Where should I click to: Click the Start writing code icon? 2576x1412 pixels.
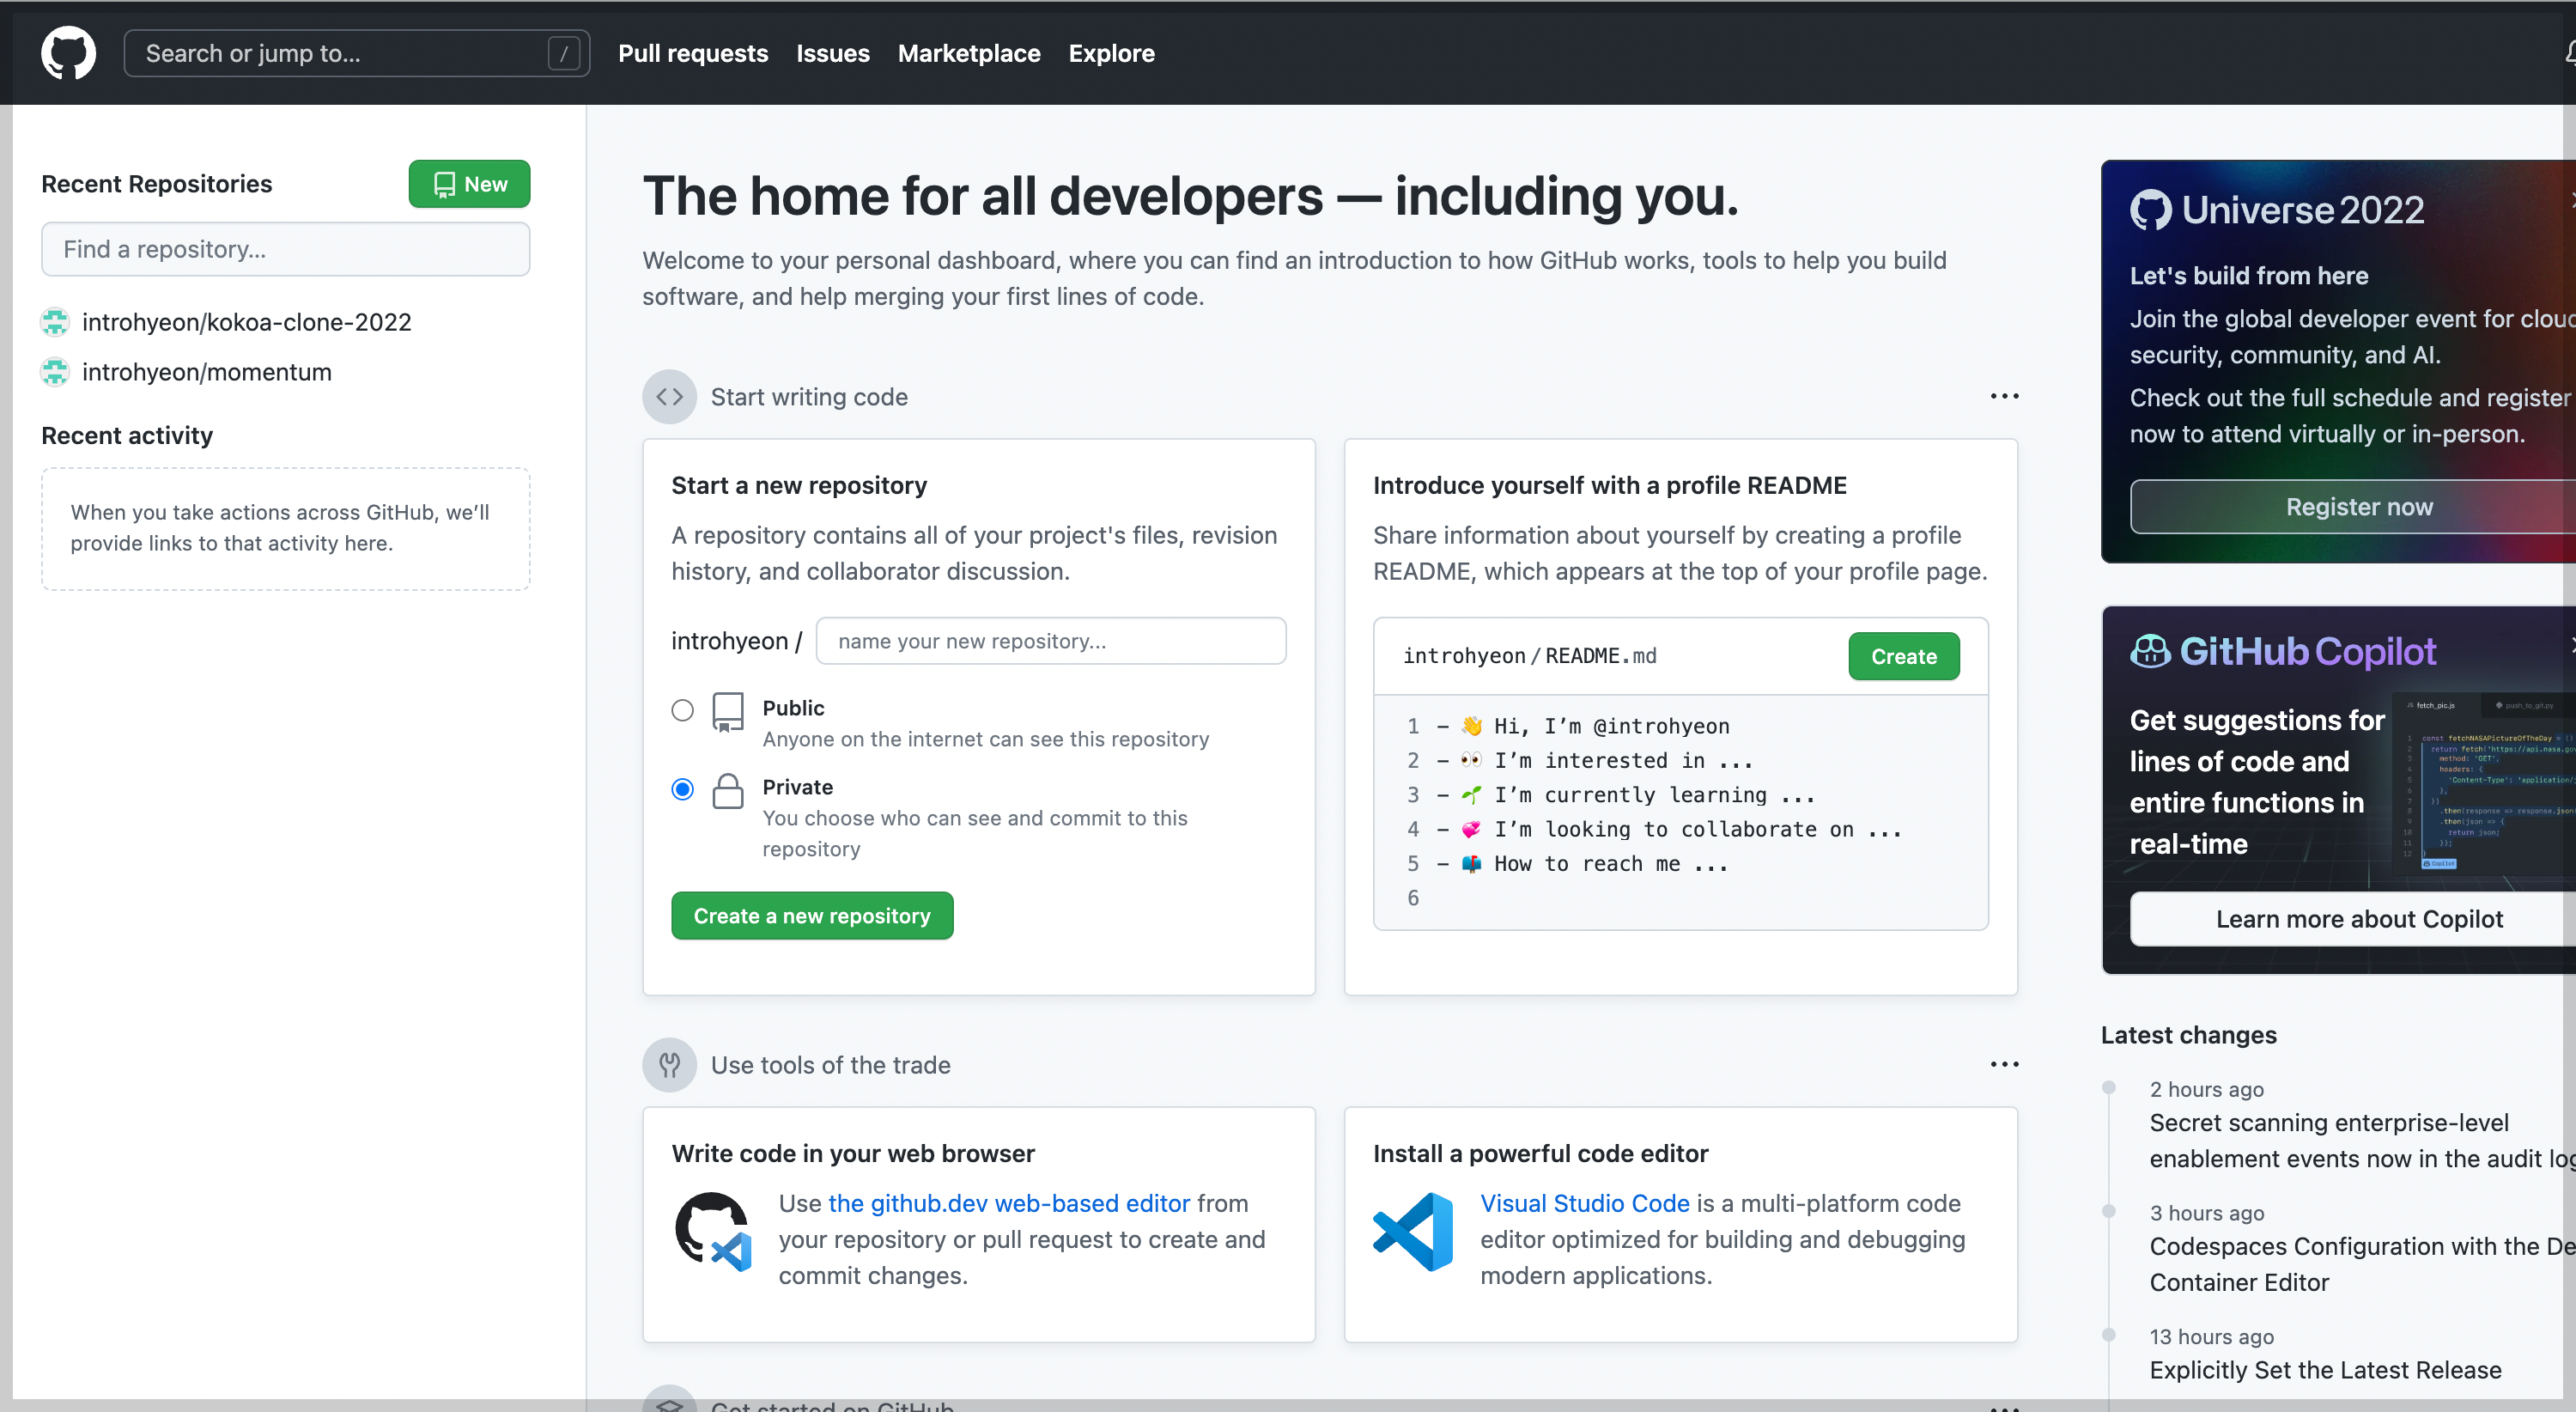coord(669,397)
